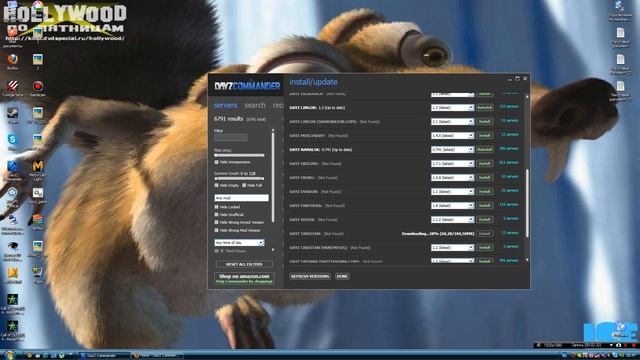Image resolution: width=640 pixels, height=360 pixels.
Task: Open version dropdown showing 1.4.5
Action: click(452, 136)
